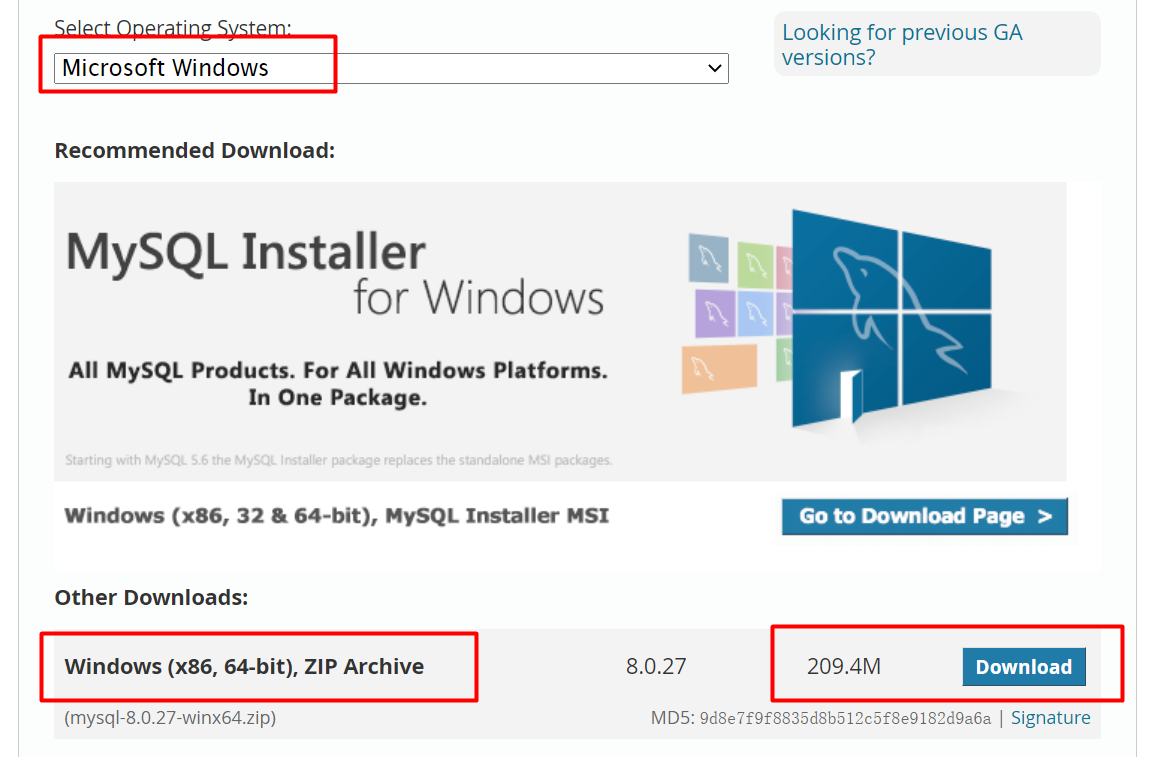
Task: Click the Download button for the ZIP Archive
Action: coord(1024,666)
